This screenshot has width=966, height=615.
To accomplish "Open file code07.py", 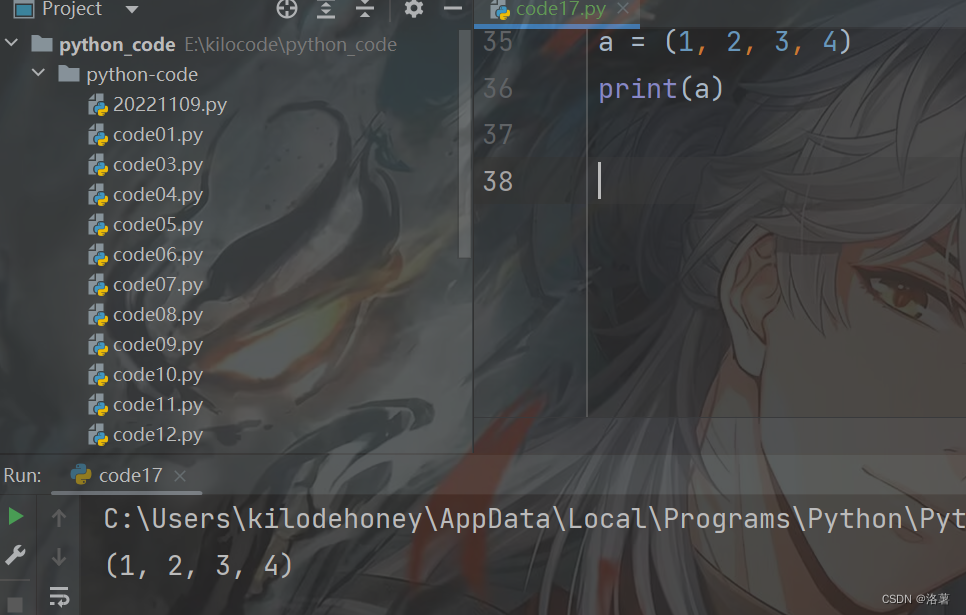I will tap(158, 285).
